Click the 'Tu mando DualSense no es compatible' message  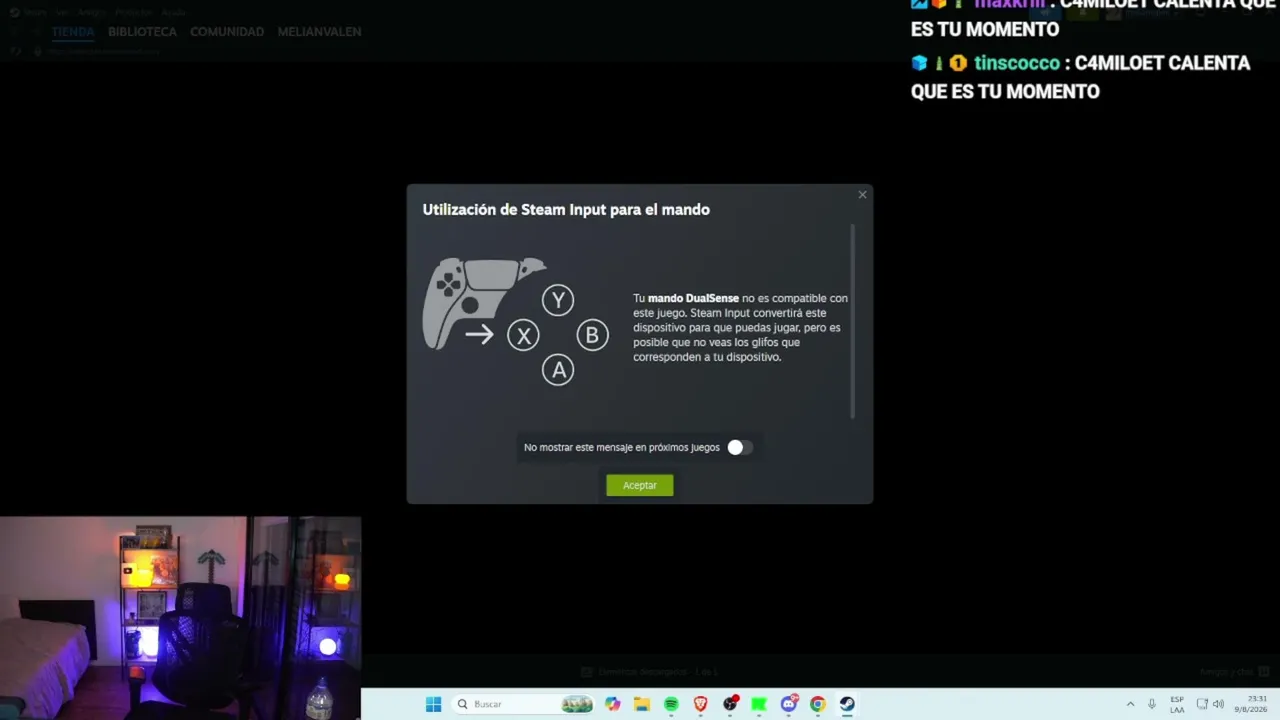coord(740,327)
